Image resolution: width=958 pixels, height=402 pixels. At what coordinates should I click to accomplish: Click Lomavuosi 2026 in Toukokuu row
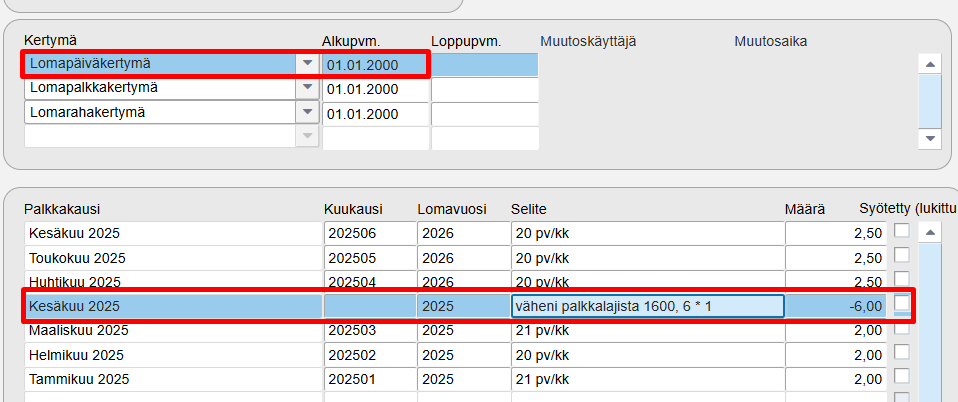[x=463, y=258]
